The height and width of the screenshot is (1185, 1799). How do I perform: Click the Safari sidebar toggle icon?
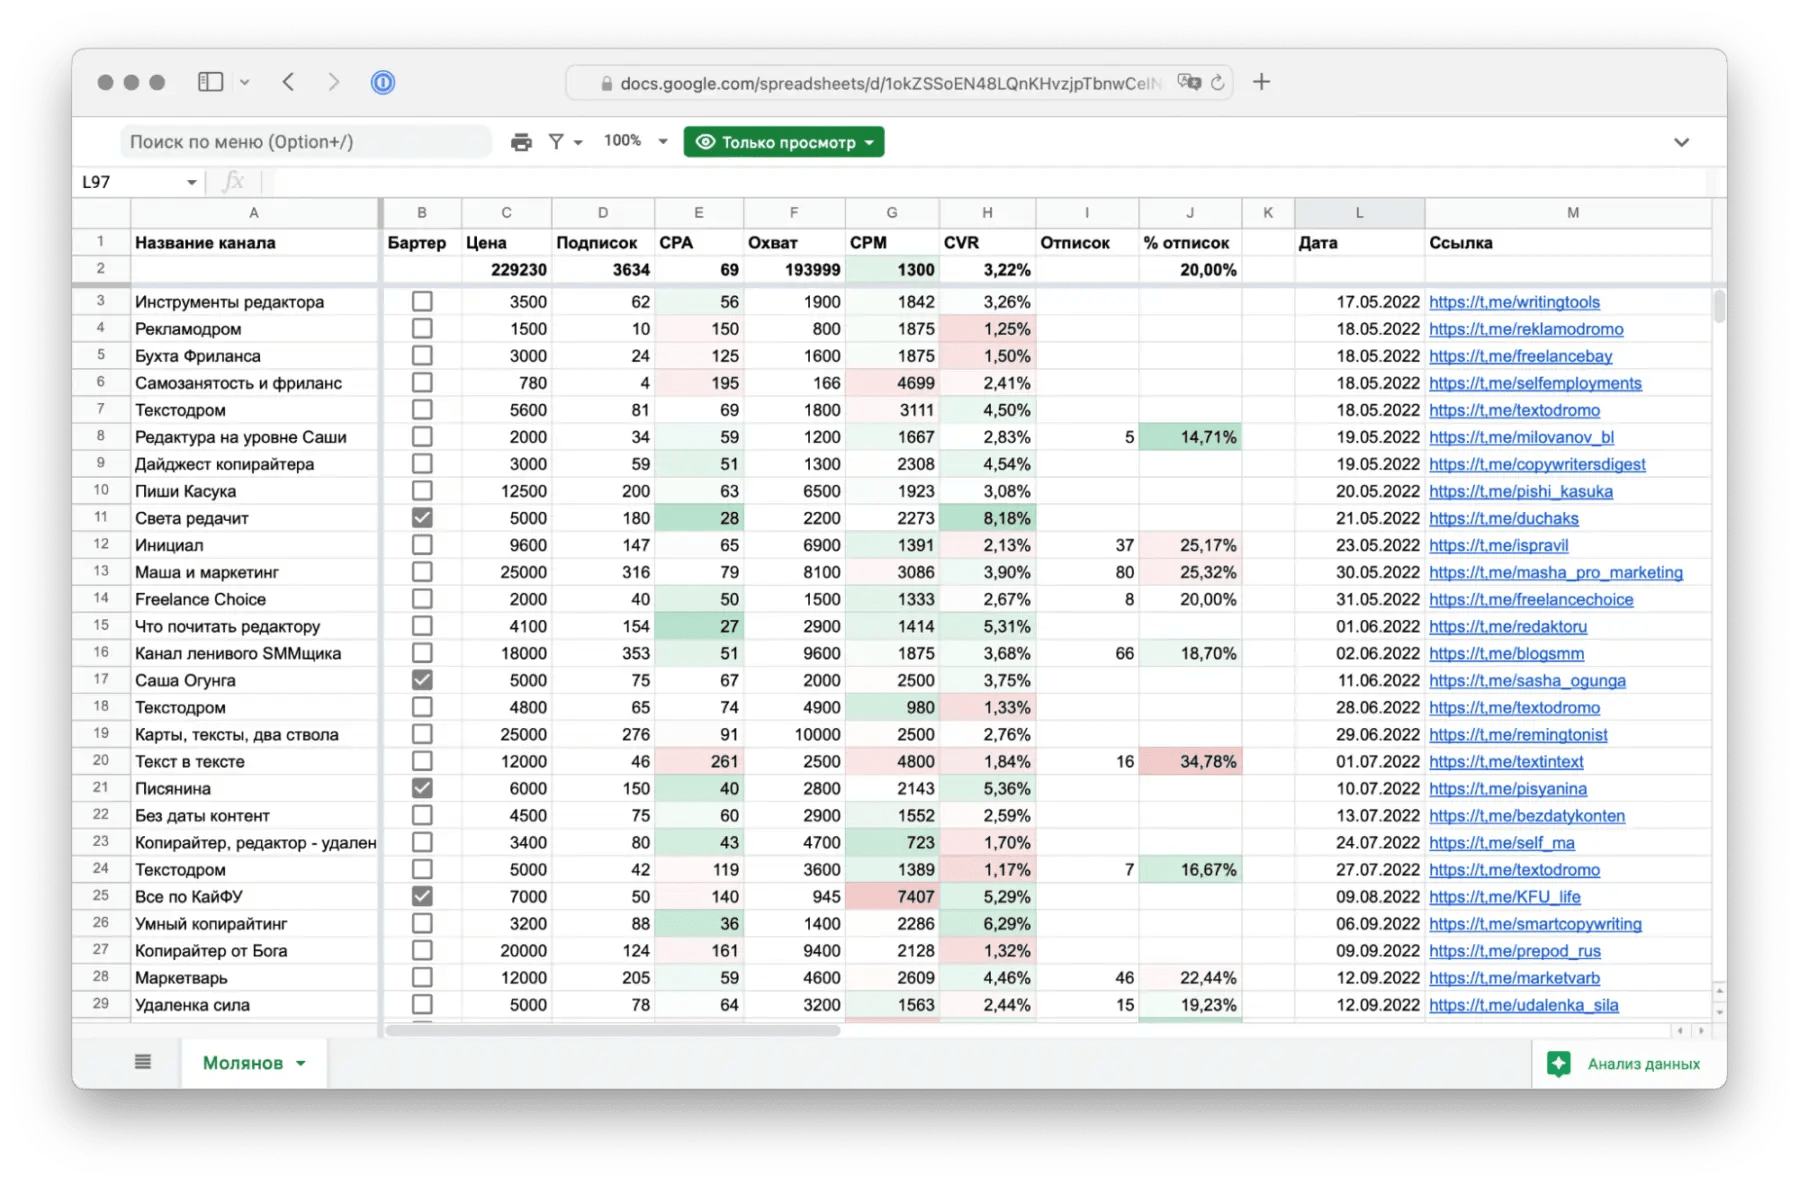pyautogui.click(x=210, y=82)
